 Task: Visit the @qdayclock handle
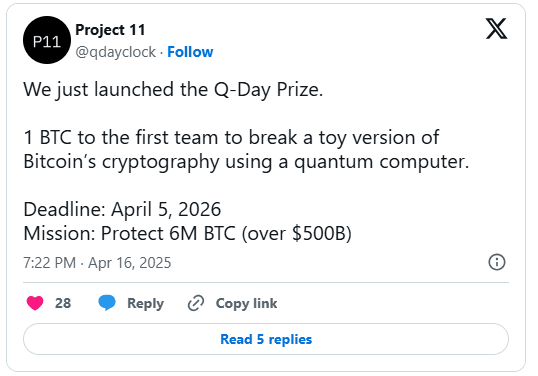pos(116,52)
